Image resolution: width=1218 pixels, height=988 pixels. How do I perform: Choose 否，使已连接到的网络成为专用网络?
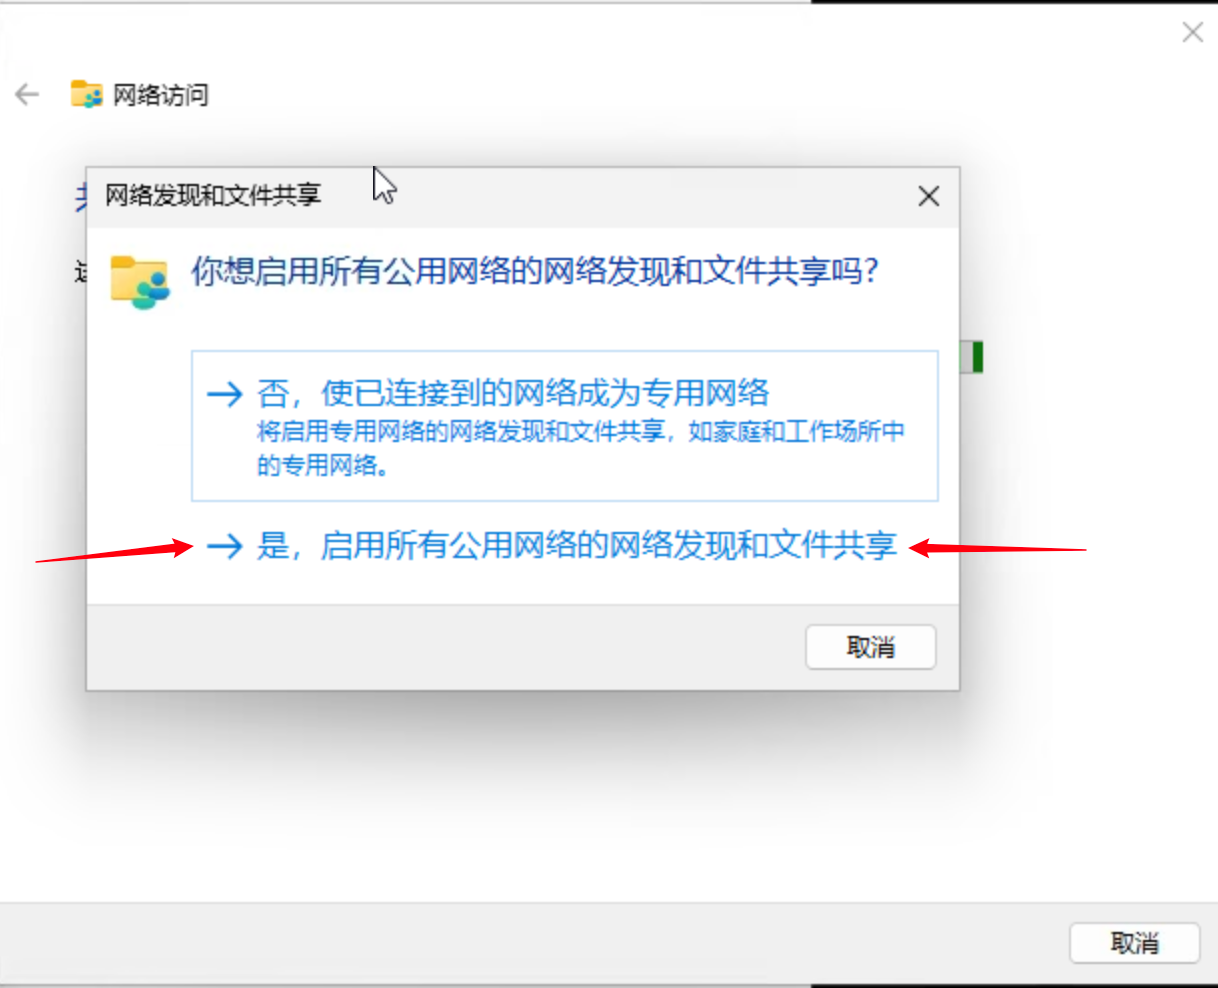point(565,425)
